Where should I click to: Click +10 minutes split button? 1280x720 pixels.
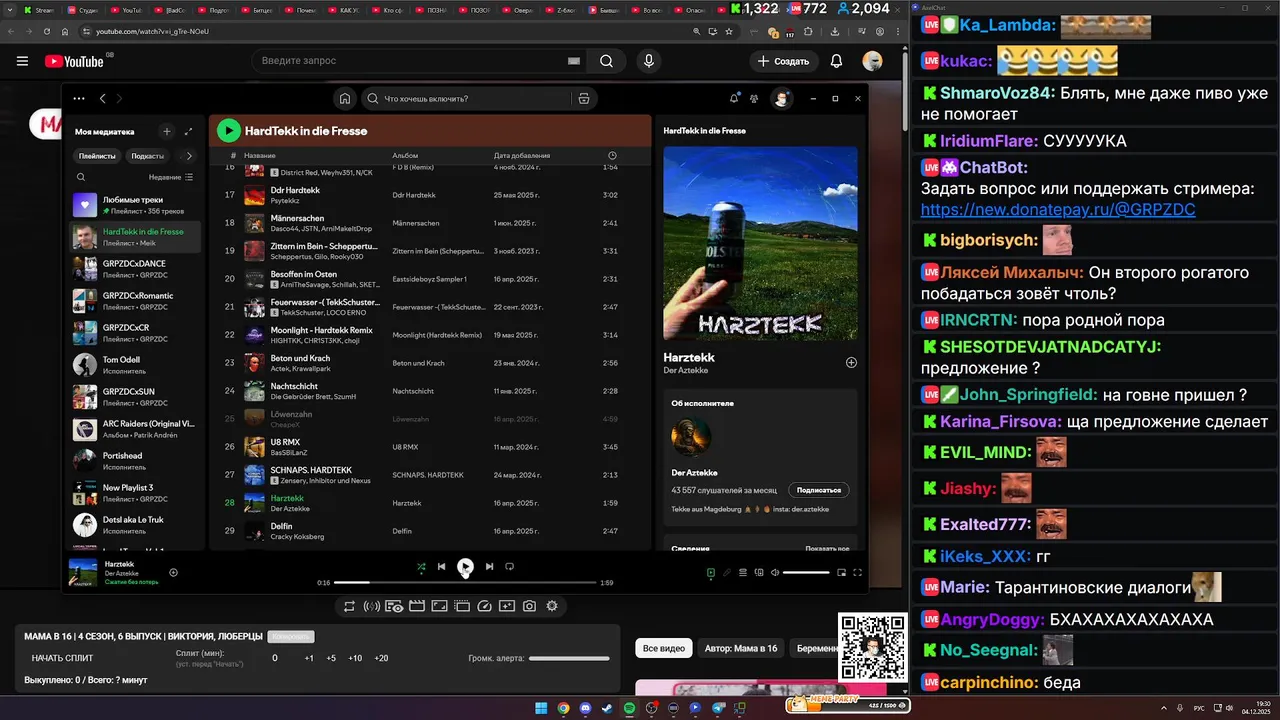[355, 658]
